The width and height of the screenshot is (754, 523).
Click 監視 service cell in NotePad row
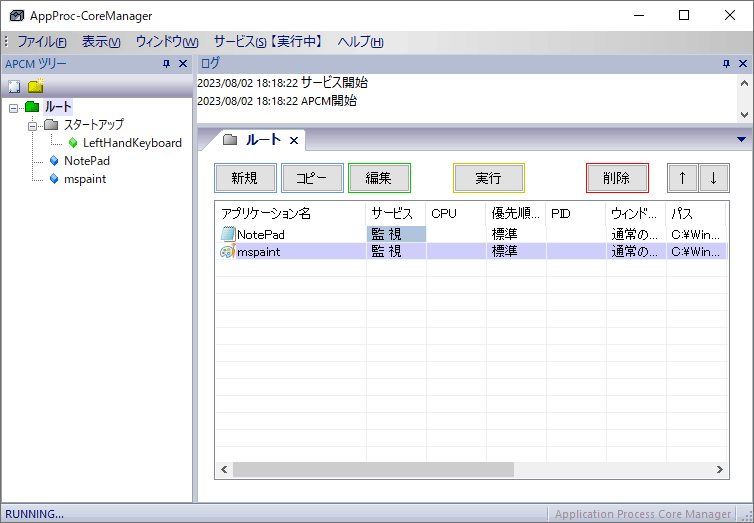click(x=396, y=234)
